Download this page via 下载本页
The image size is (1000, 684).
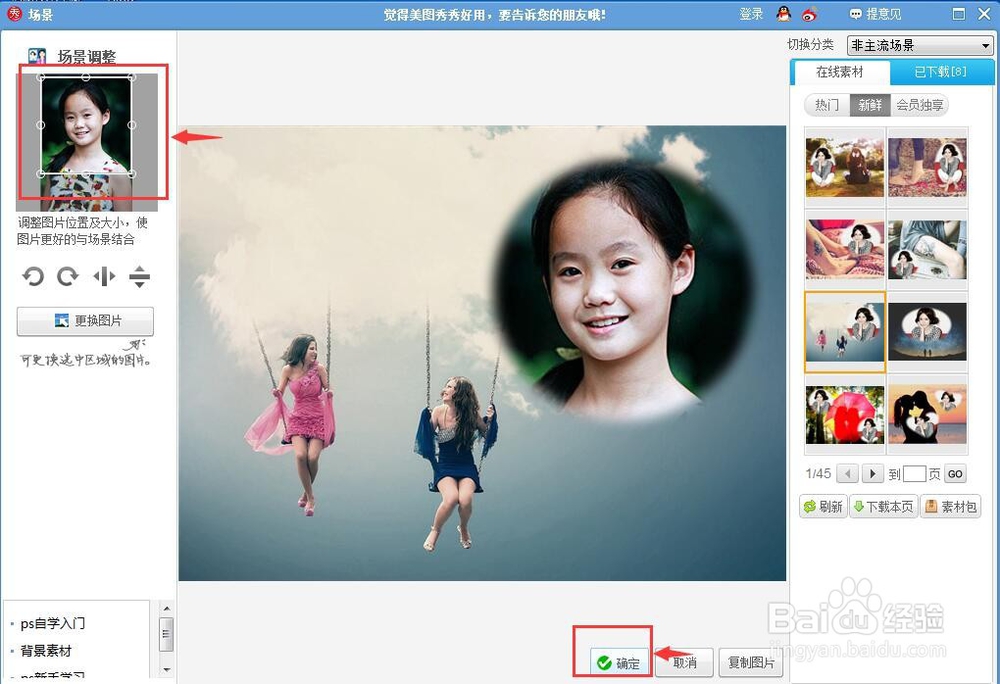click(x=883, y=506)
